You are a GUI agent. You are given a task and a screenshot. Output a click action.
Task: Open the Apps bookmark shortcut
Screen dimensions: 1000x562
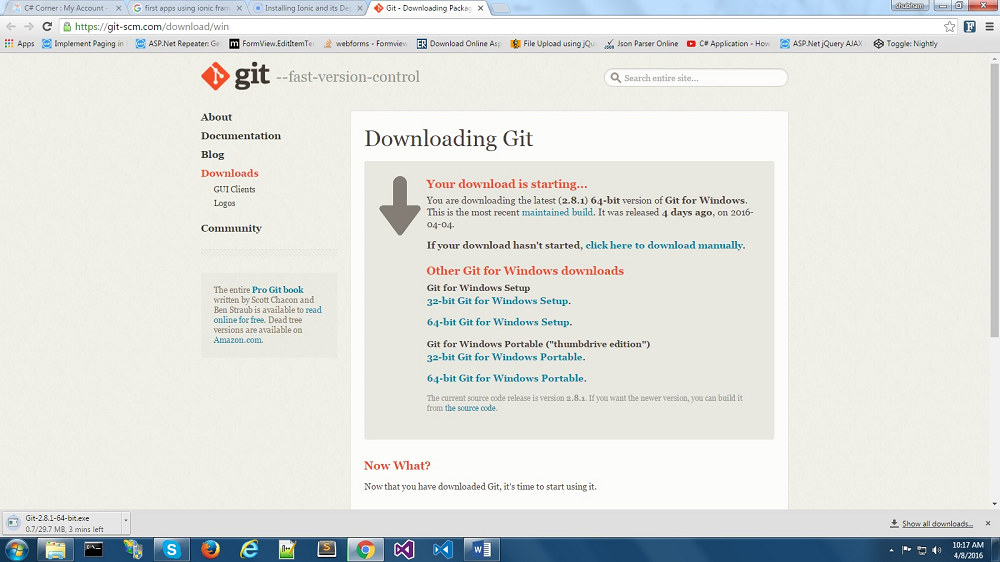click(19, 43)
